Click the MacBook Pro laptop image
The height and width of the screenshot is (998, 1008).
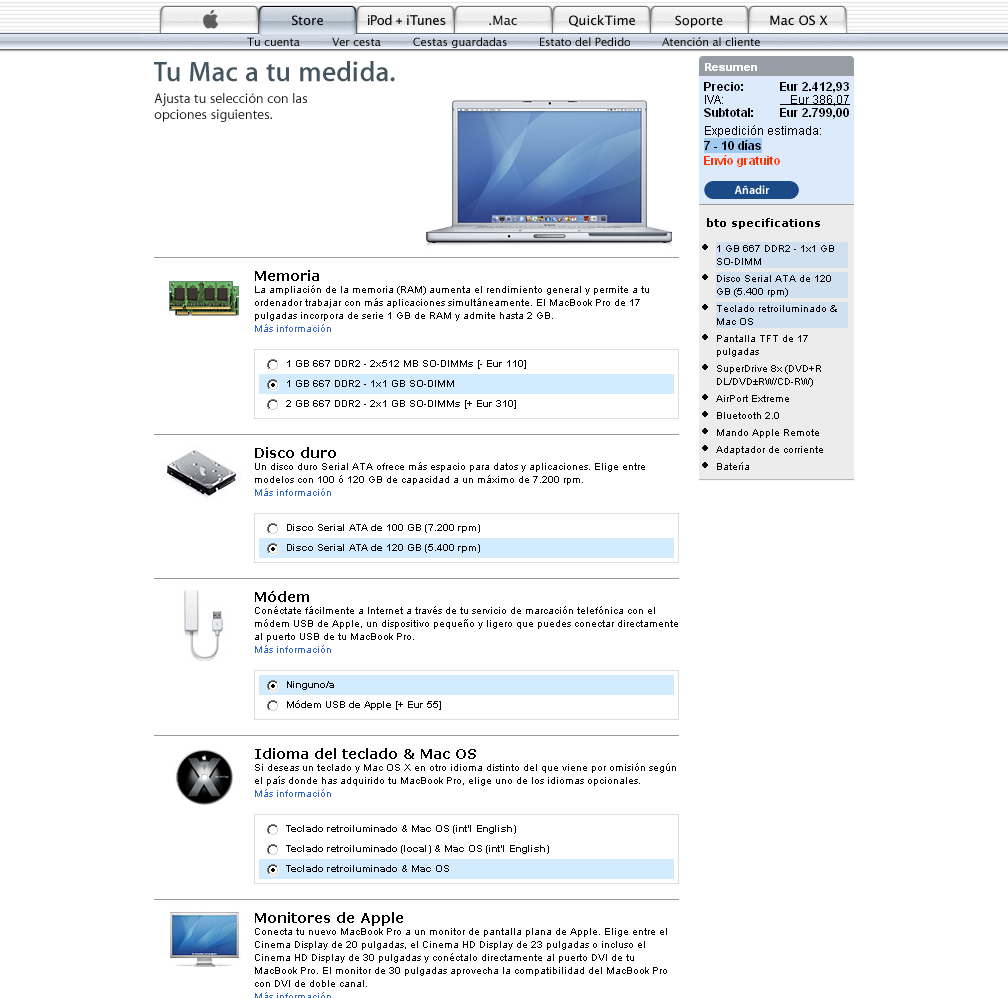coord(549,172)
